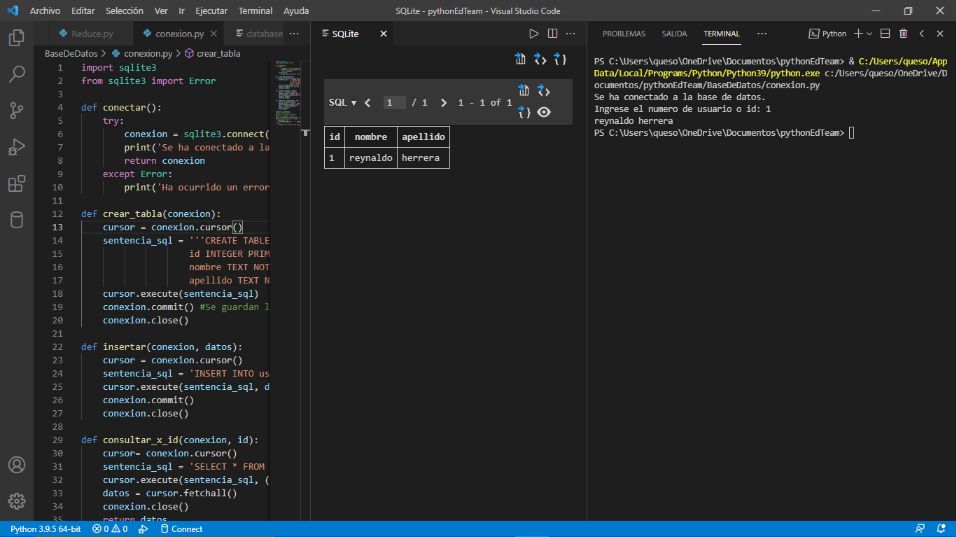956x537 pixels.
Task: Split the SQLite editor to the right
Action: point(552,34)
